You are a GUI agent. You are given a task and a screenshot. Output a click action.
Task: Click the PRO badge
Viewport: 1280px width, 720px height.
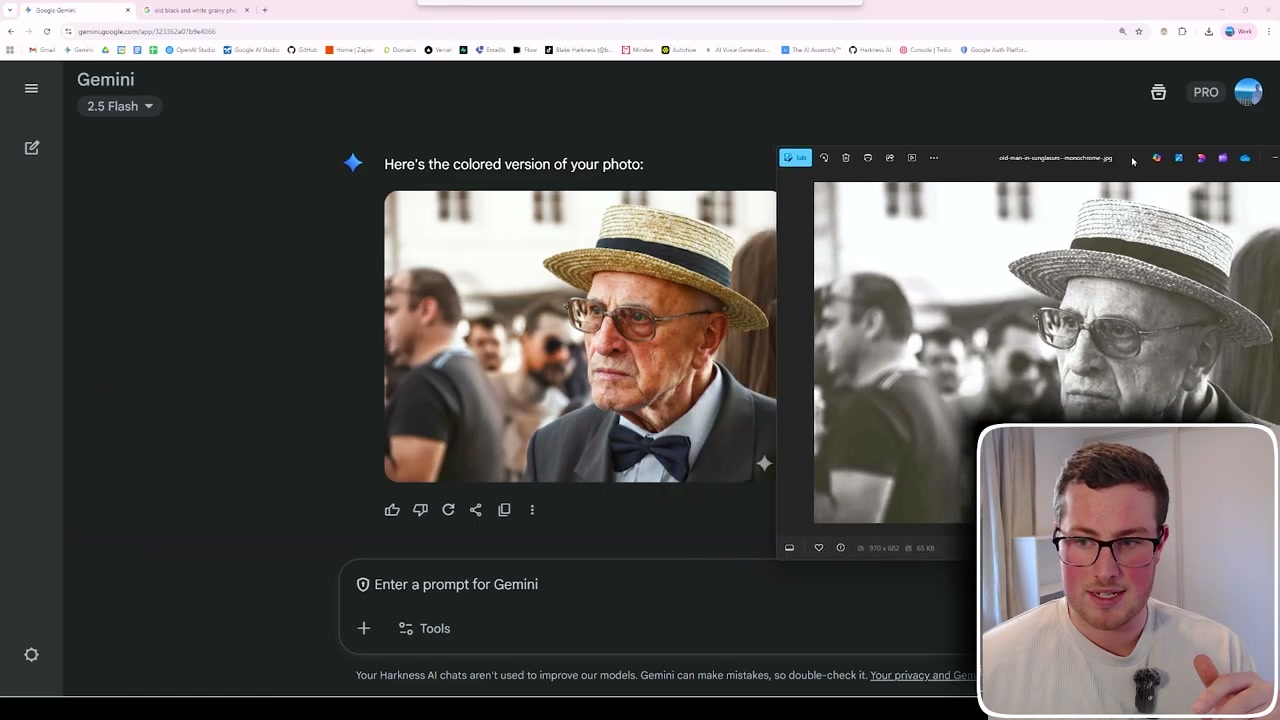tap(1205, 92)
